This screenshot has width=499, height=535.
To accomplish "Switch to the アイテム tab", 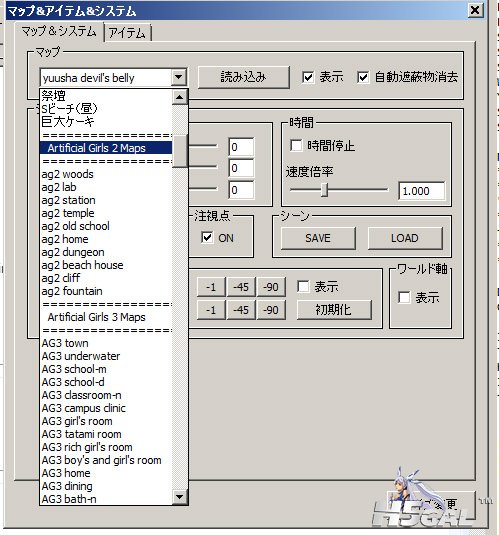I will coord(127,33).
